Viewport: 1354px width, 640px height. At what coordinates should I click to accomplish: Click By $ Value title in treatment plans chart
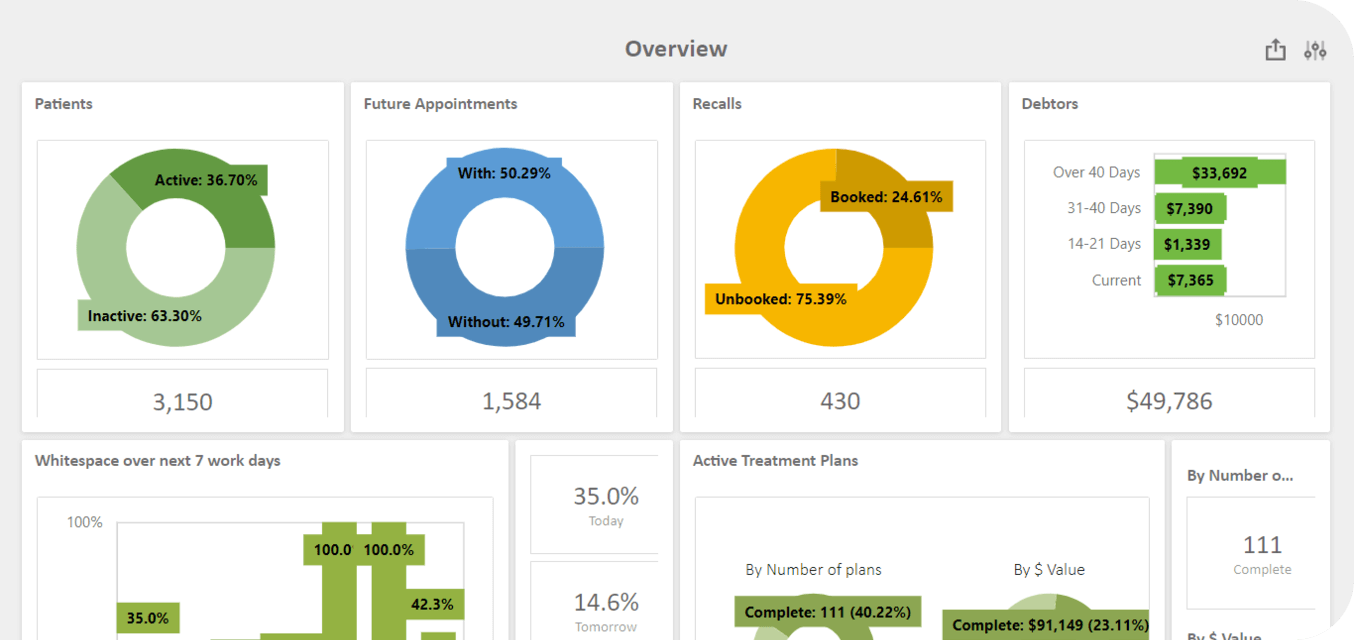pyautogui.click(x=1049, y=570)
